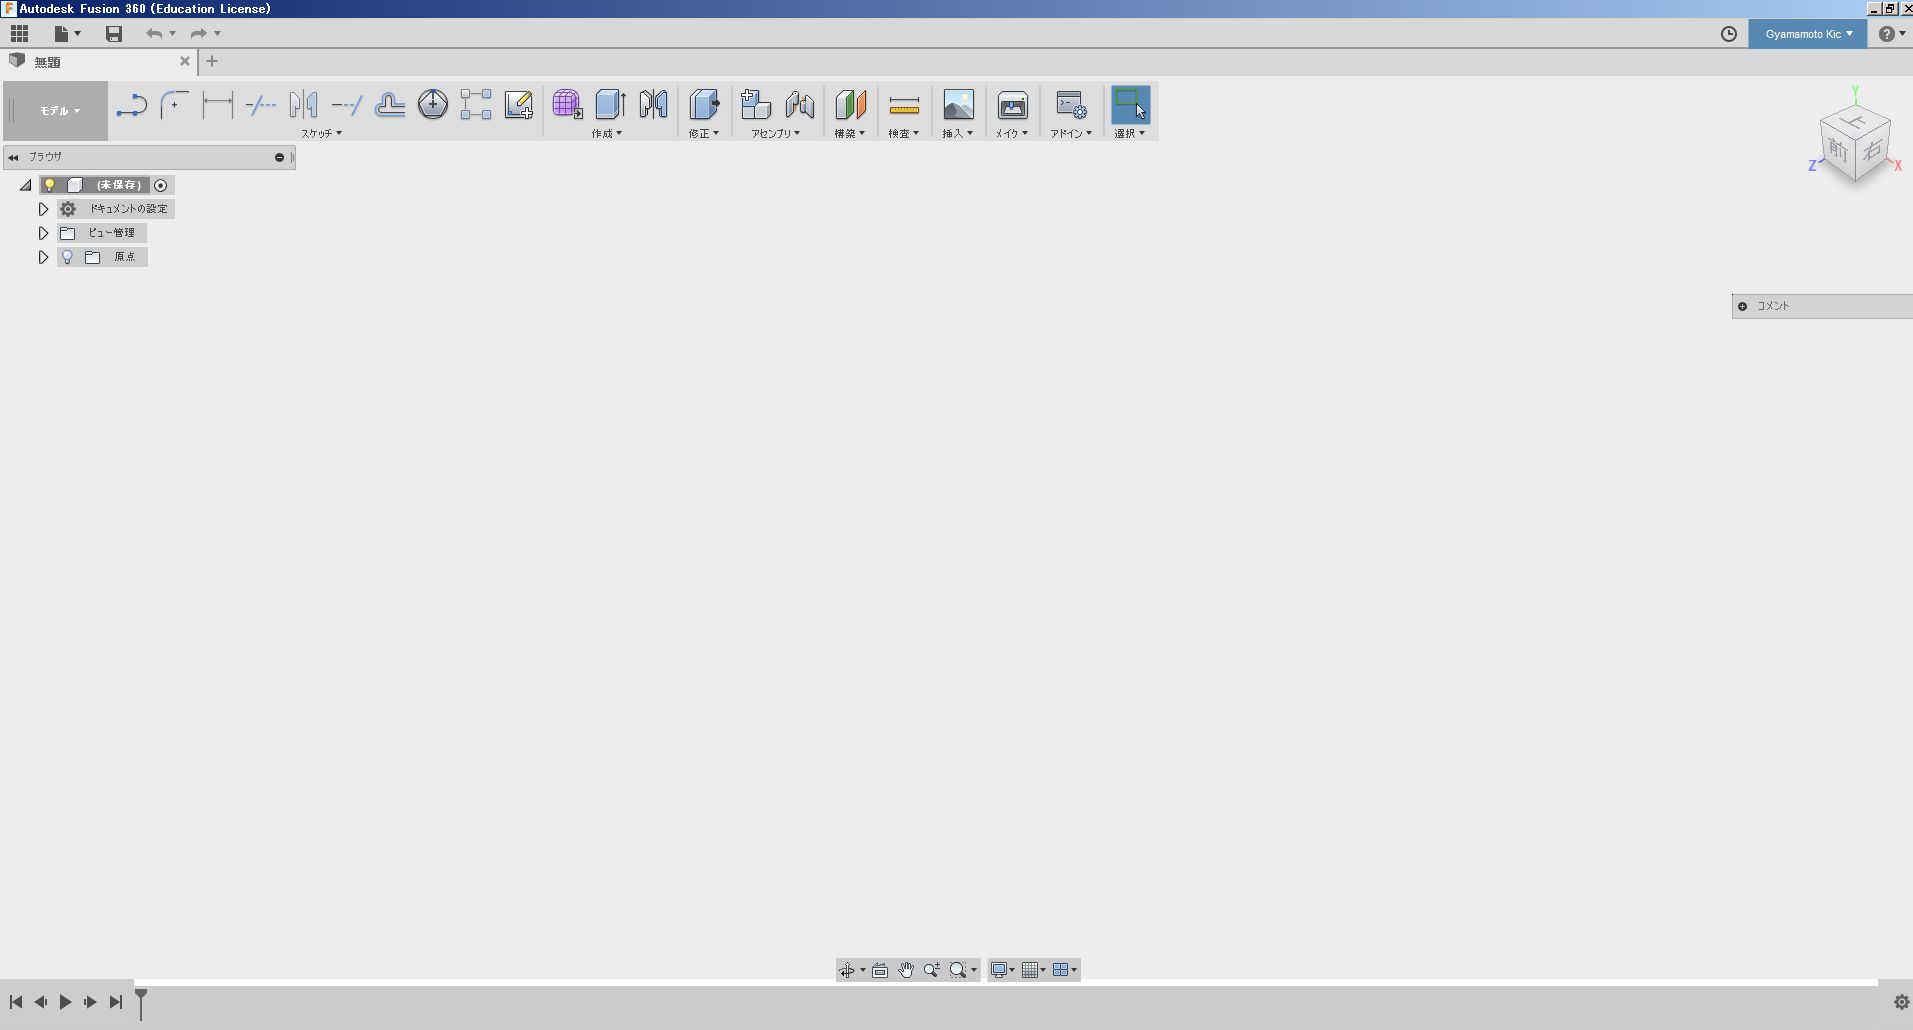1913x1030 pixels.
Task: Click the Create Form purple mesh icon
Action: 567,104
